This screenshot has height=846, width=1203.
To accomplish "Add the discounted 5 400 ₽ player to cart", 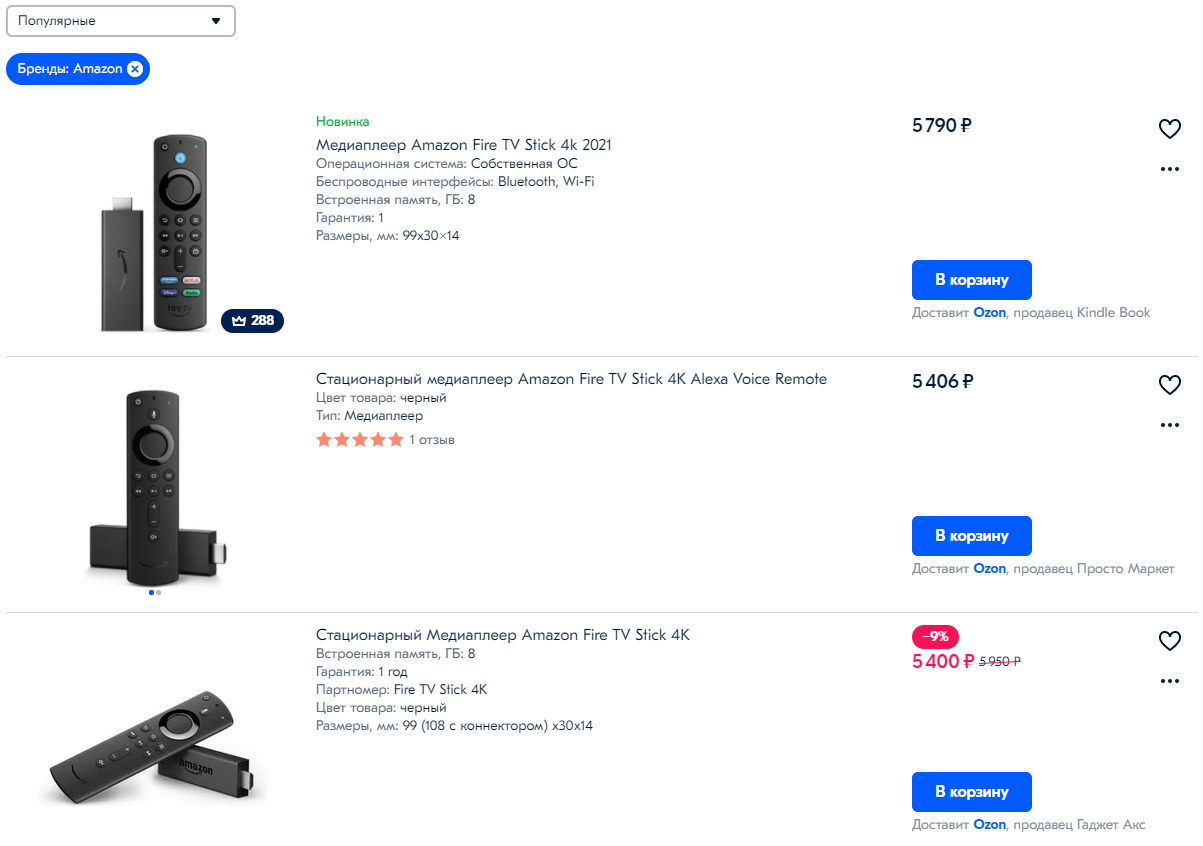I will (971, 792).
